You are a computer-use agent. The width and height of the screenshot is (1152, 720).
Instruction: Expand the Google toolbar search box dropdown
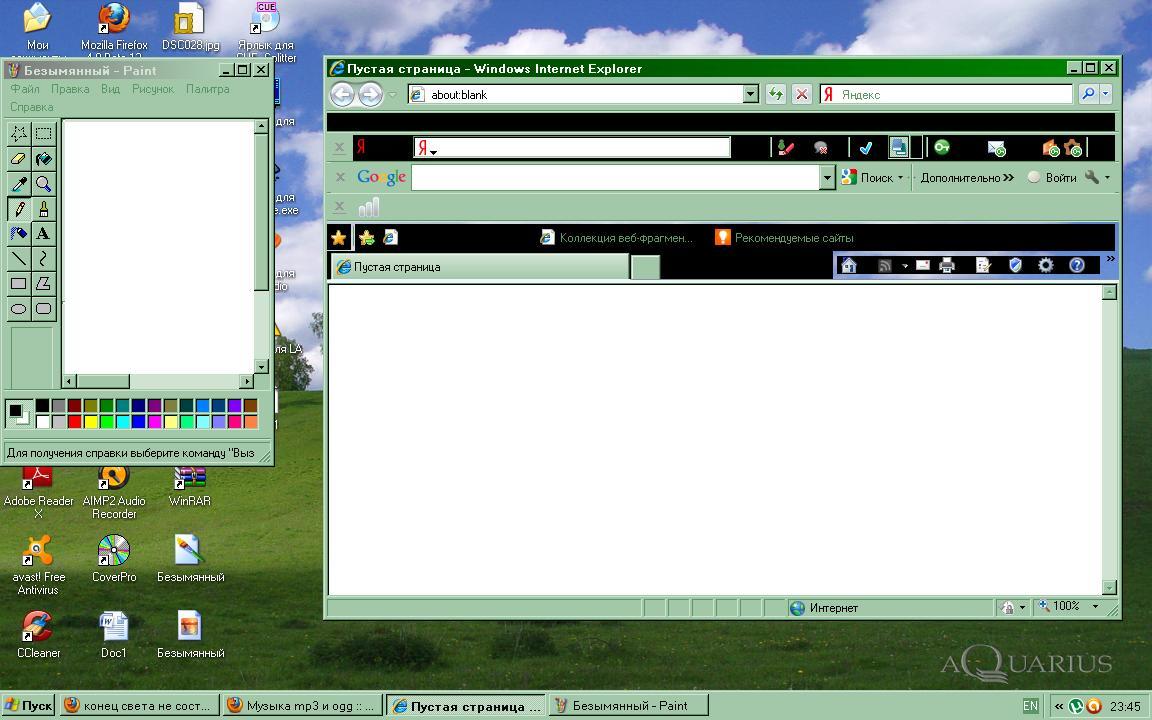click(x=828, y=177)
